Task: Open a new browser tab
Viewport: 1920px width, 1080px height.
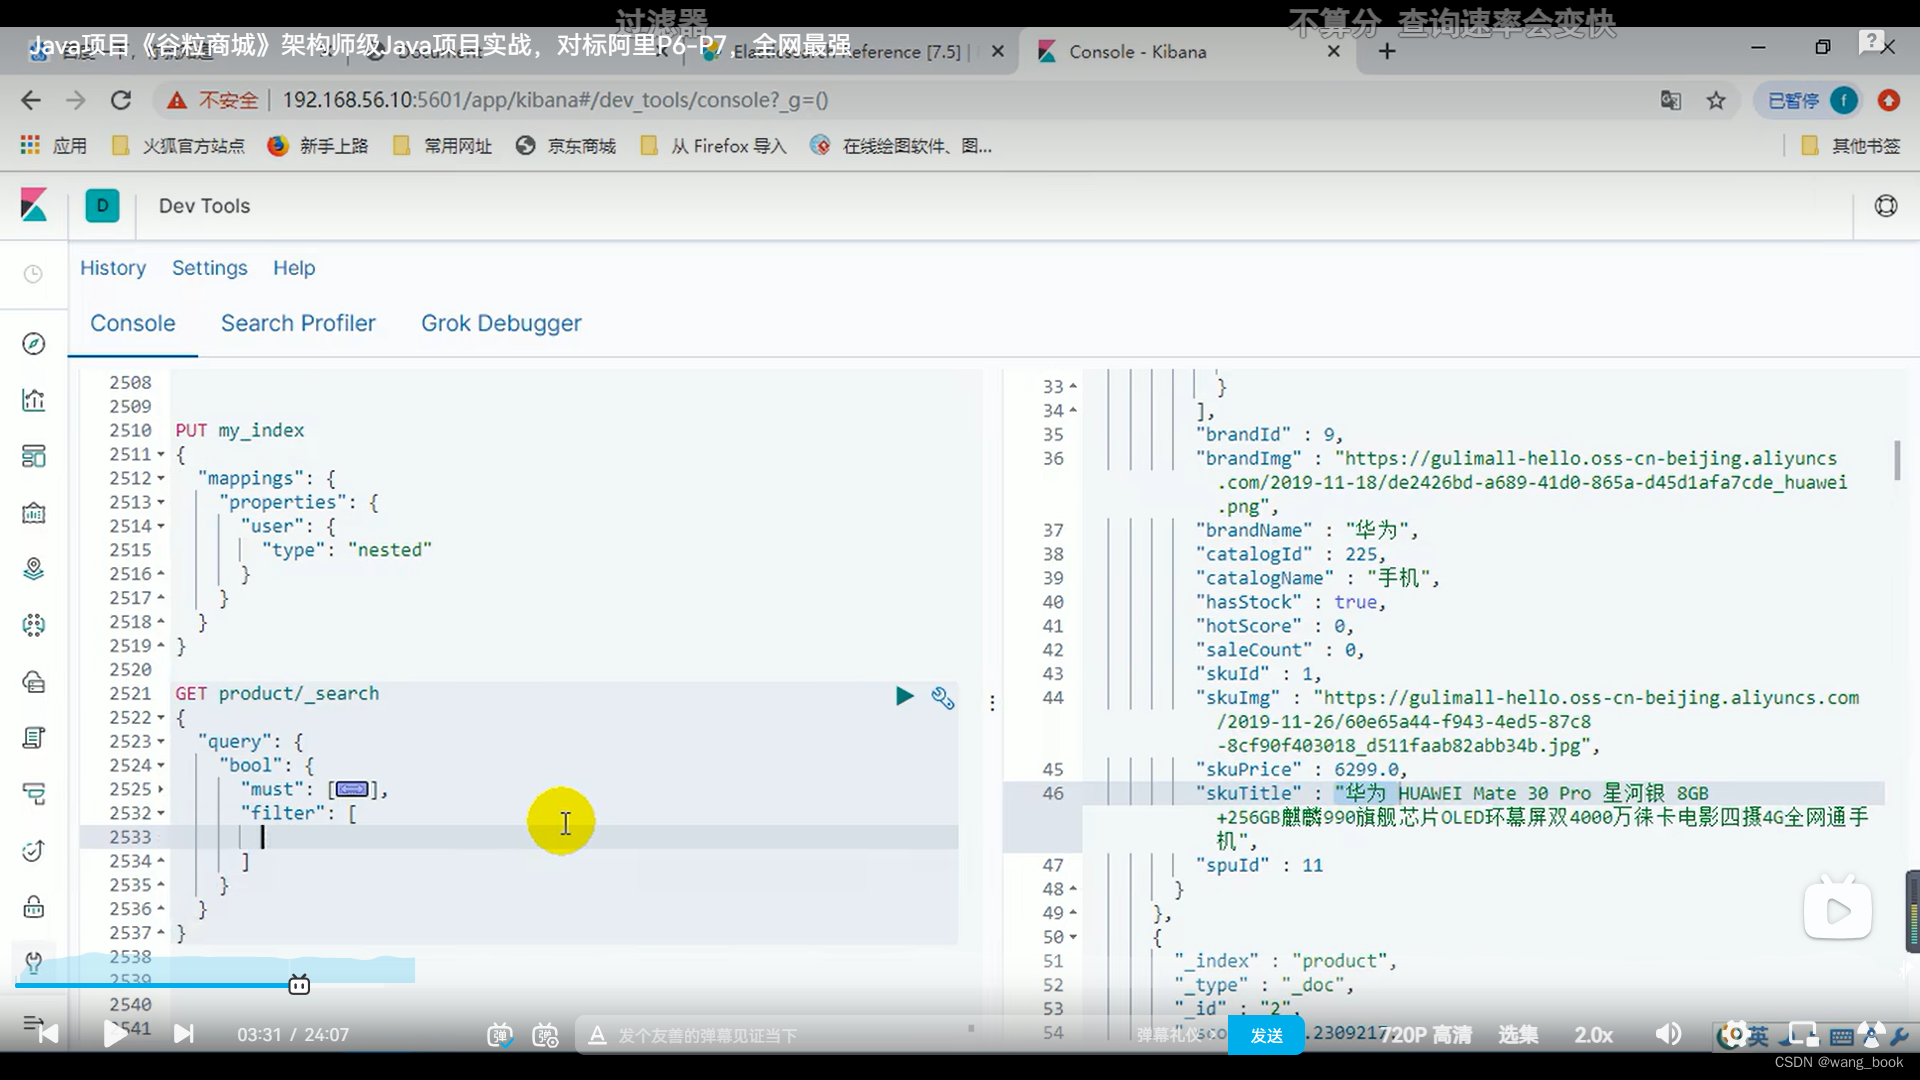Action: coord(1387,51)
